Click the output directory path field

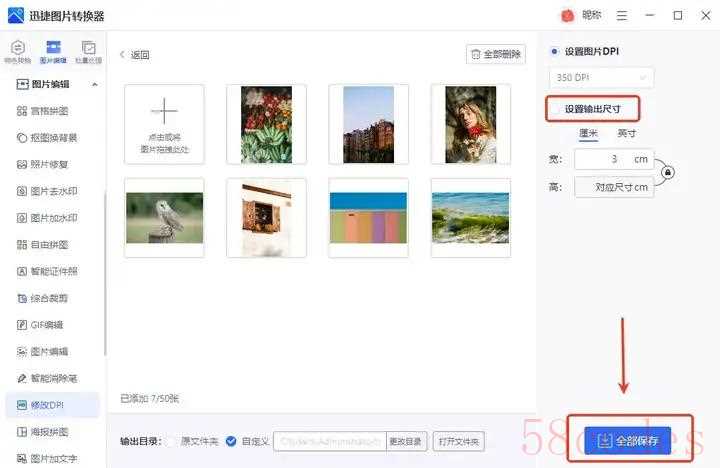(330, 441)
